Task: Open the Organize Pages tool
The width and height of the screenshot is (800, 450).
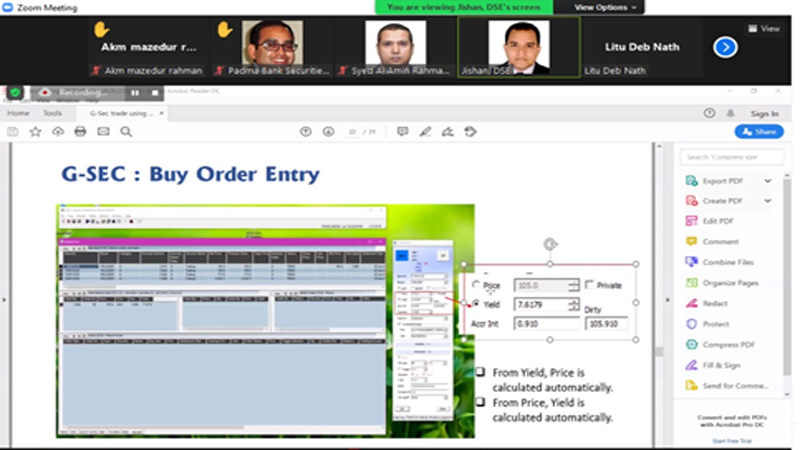Action: (729, 283)
